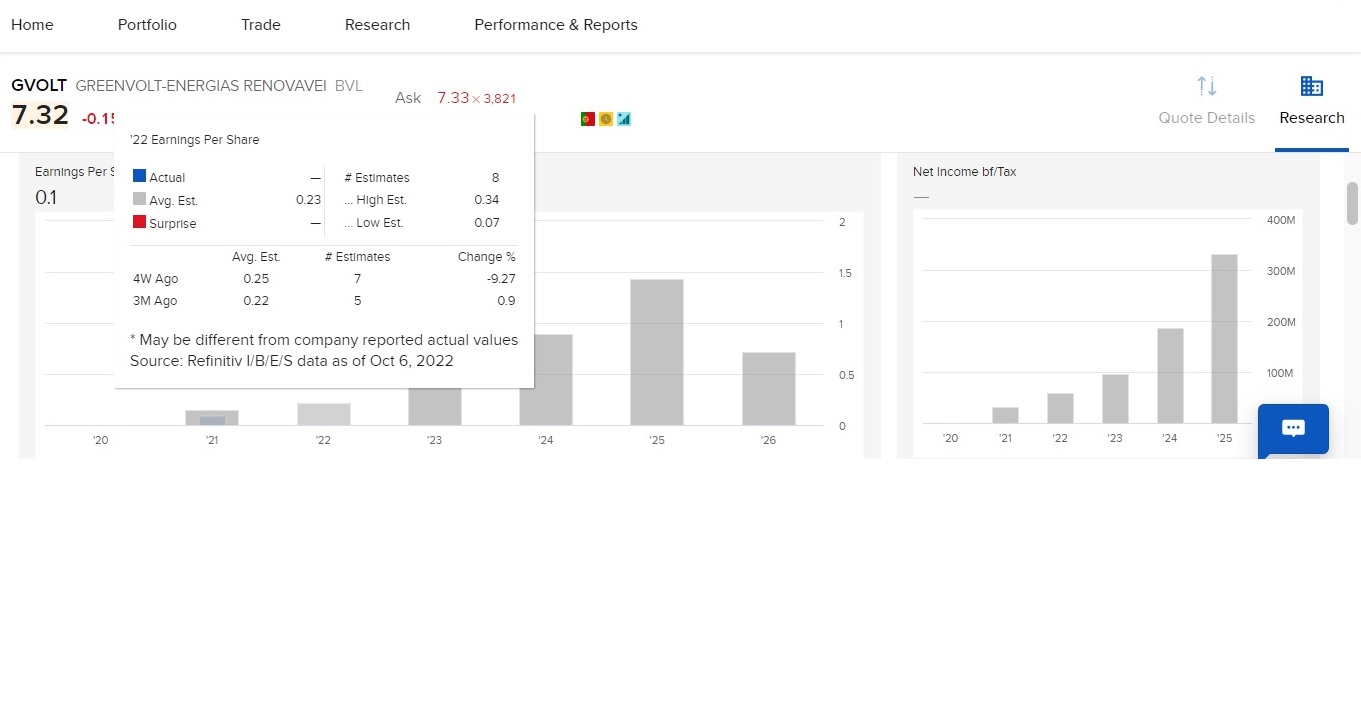1361x702 pixels.
Task: Click the yellow clock delayed-data icon
Action: point(606,119)
